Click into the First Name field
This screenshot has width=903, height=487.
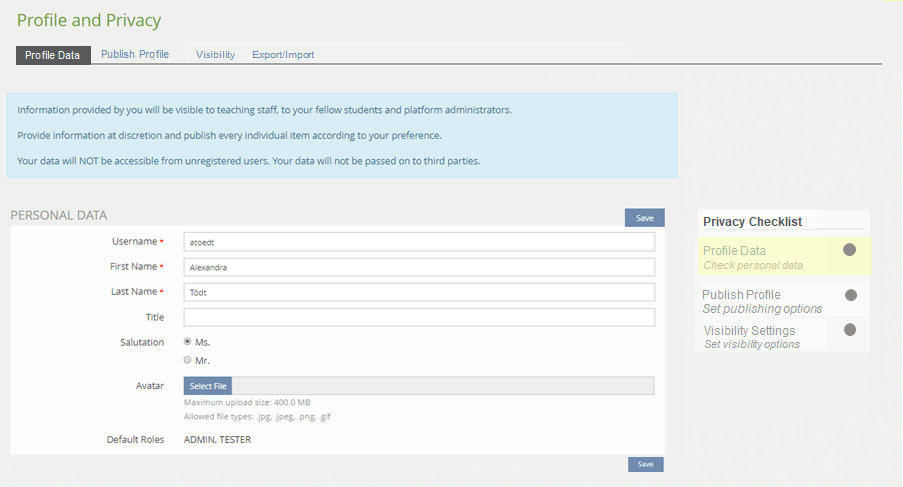(x=419, y=267)
